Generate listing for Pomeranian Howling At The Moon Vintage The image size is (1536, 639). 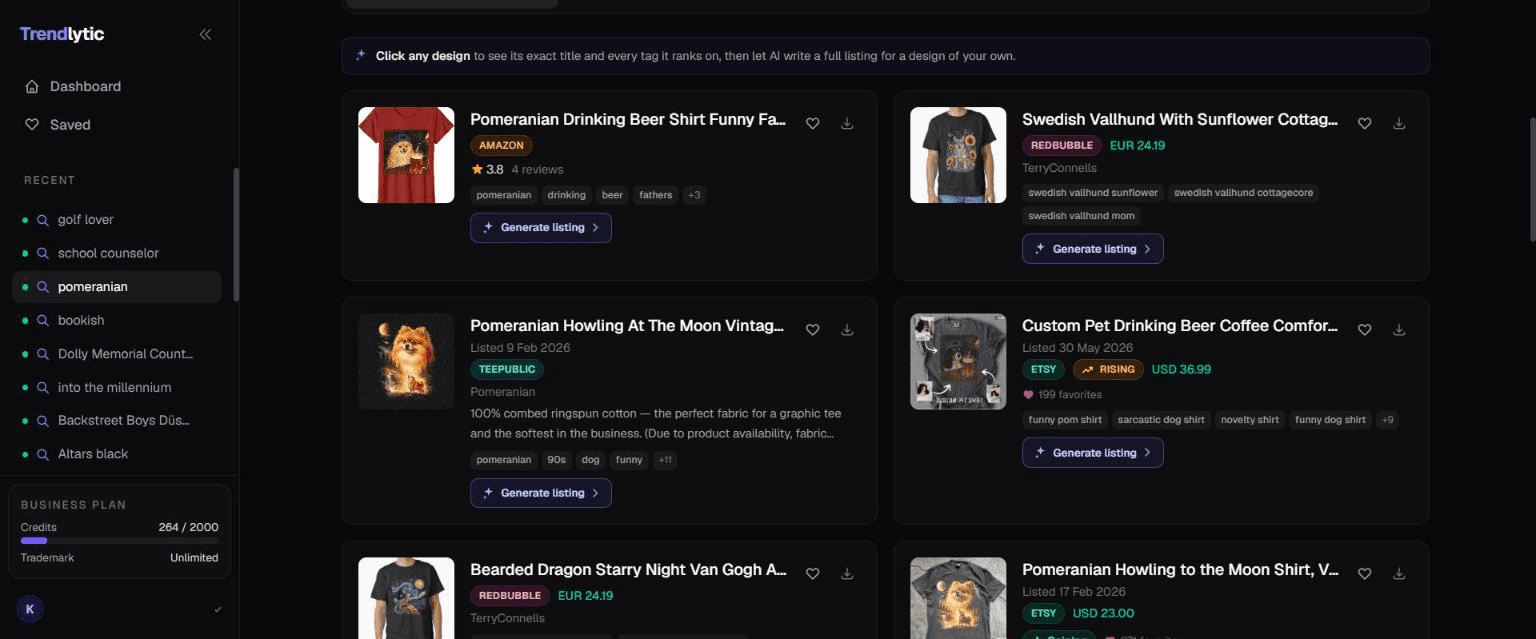(x=541, y=493)
